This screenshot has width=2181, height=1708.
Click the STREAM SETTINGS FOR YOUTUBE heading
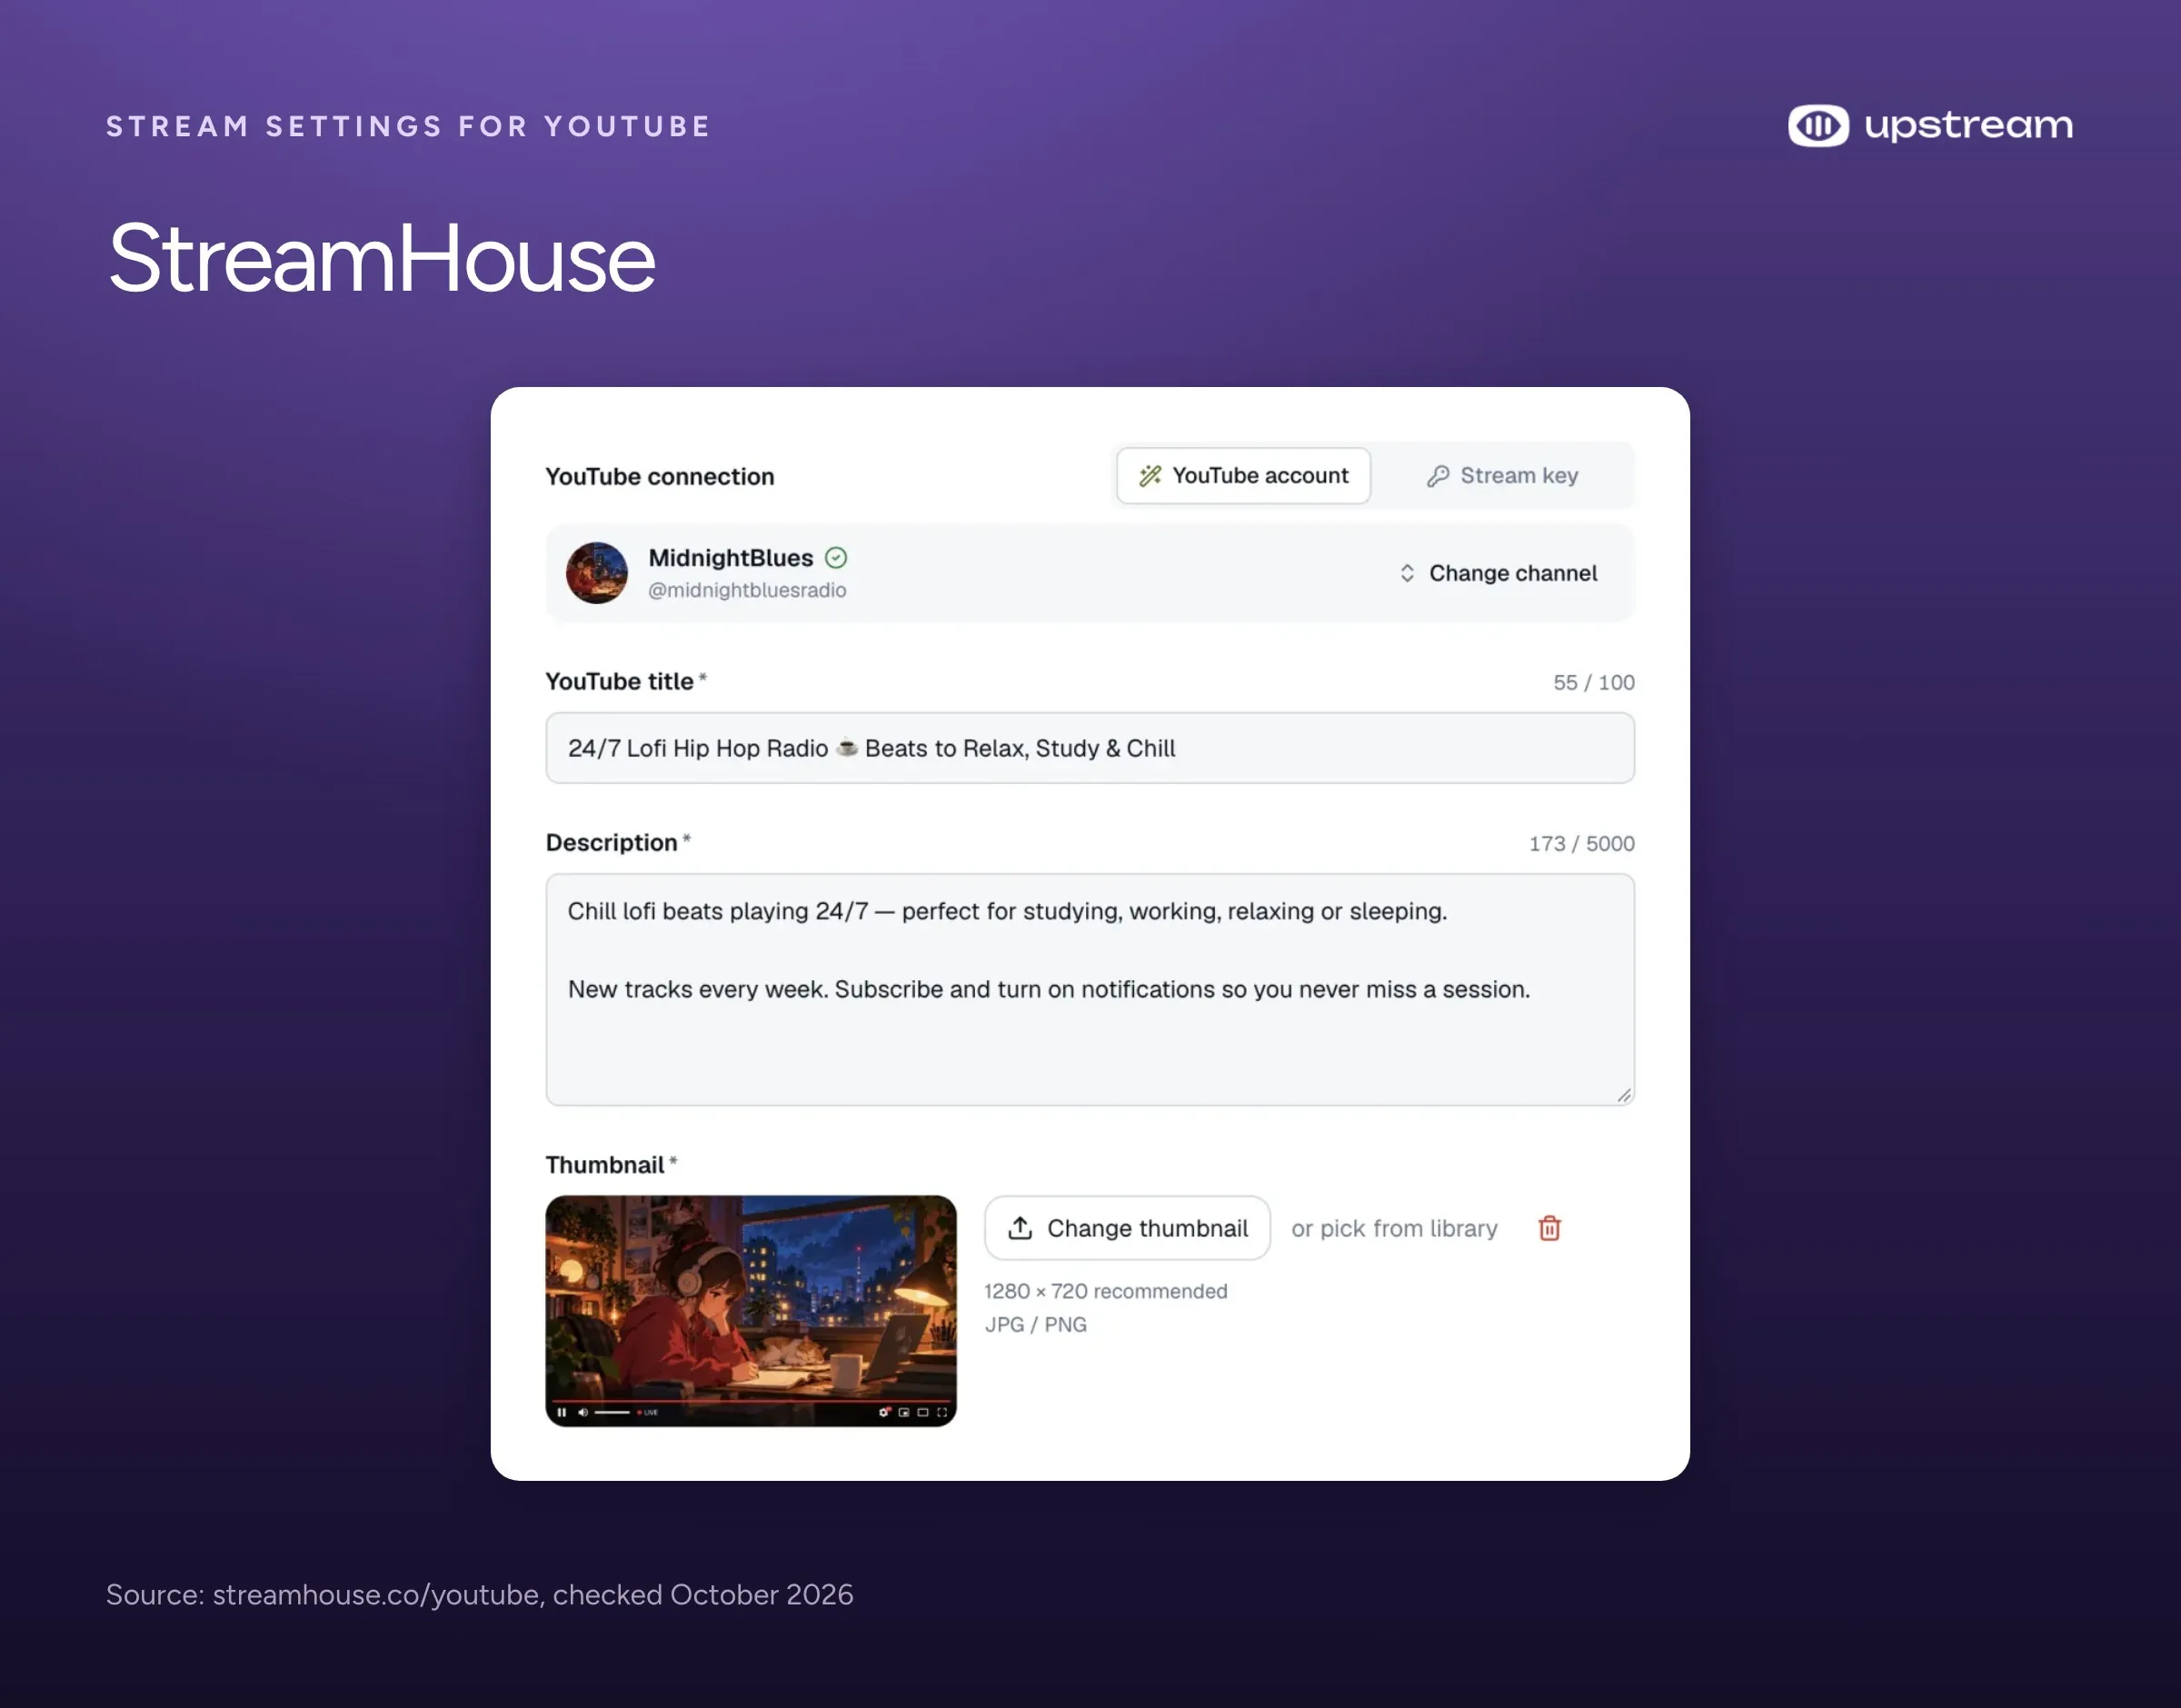coord(408,126)
